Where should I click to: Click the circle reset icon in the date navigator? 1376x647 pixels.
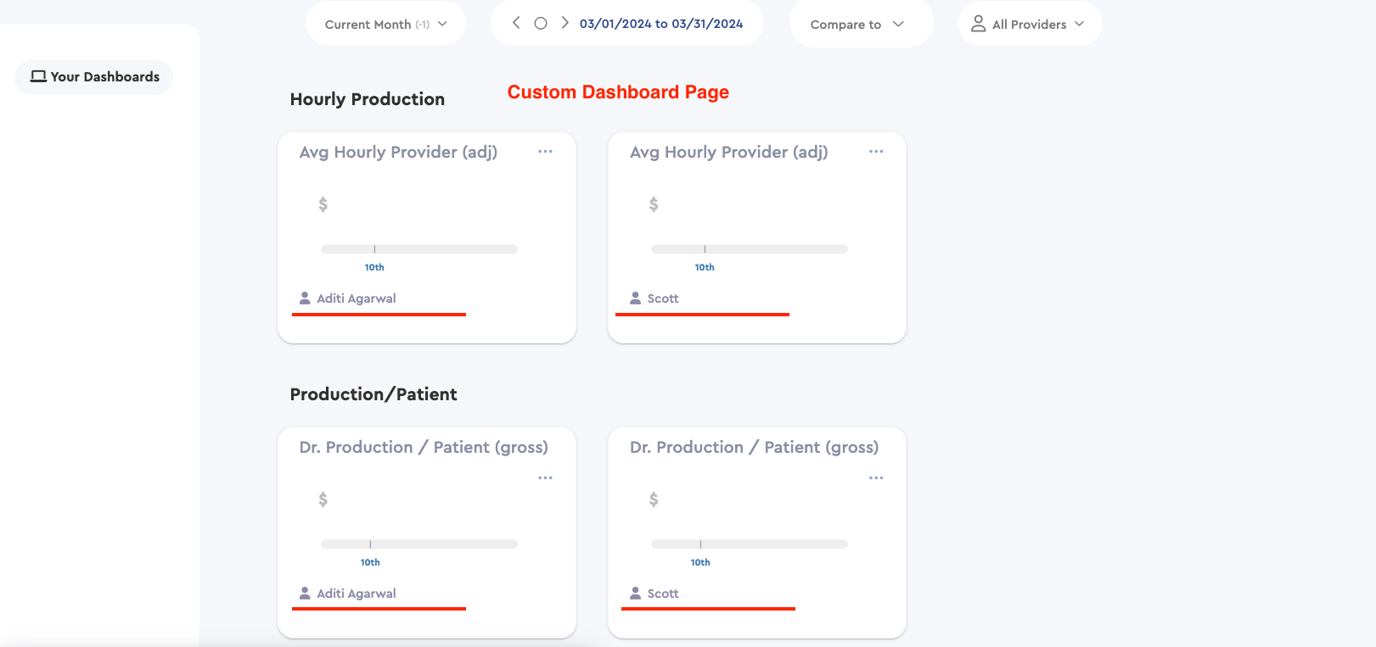tap(540, 22)
